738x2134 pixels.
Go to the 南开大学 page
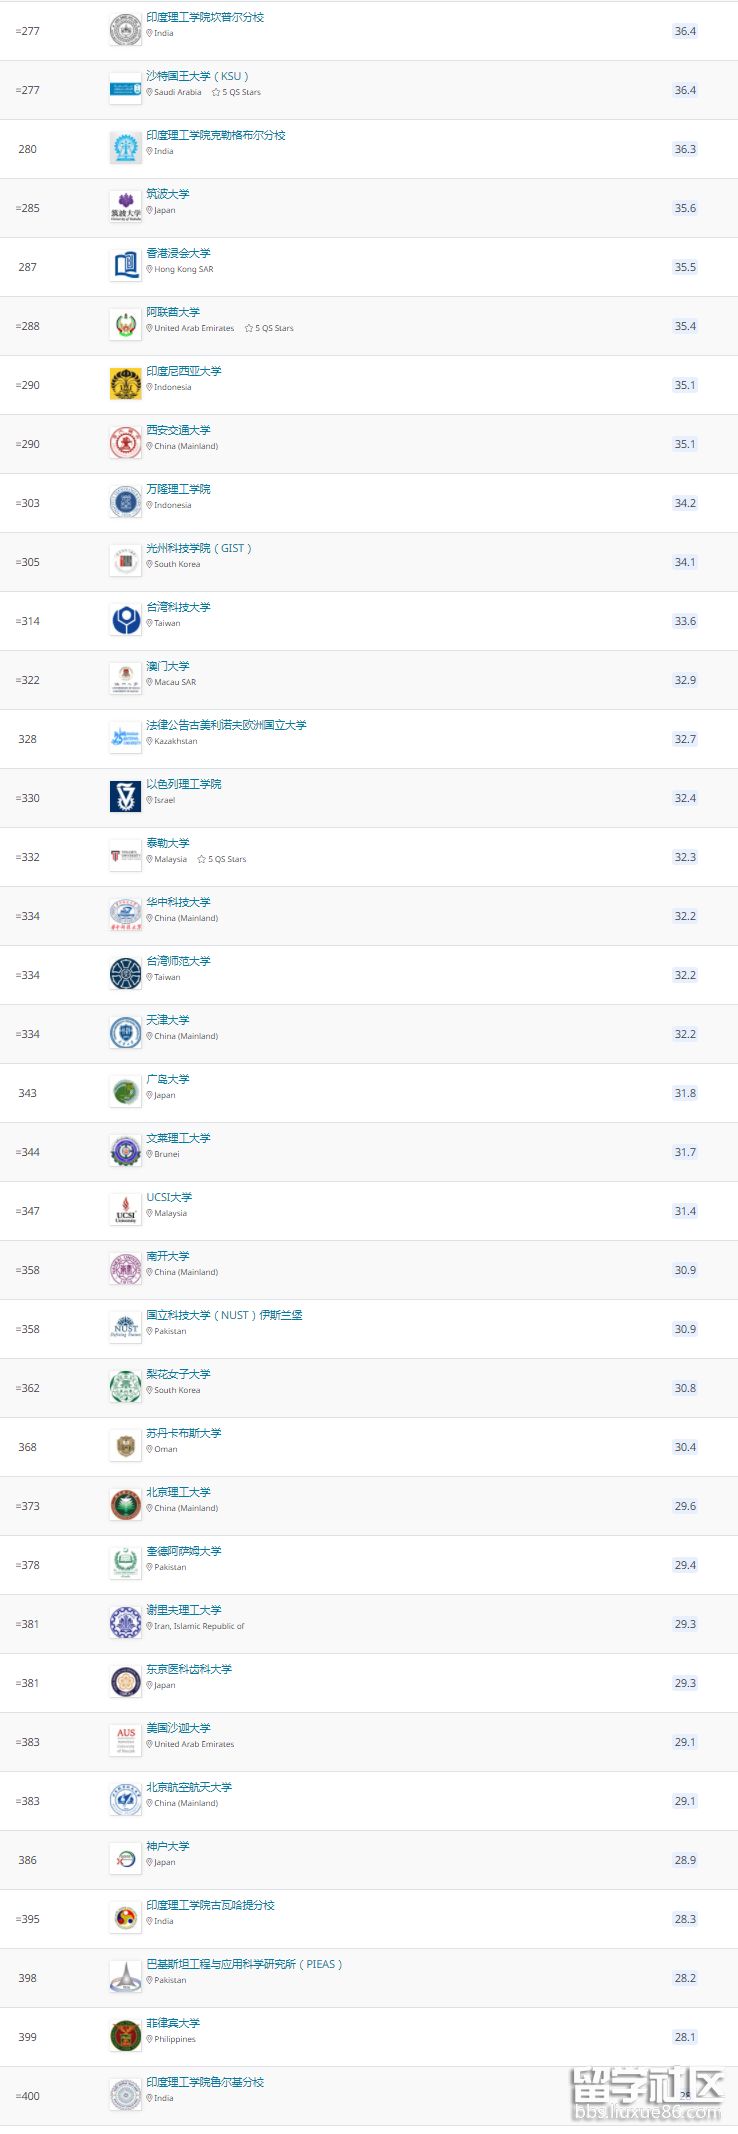pos(167,1256)
